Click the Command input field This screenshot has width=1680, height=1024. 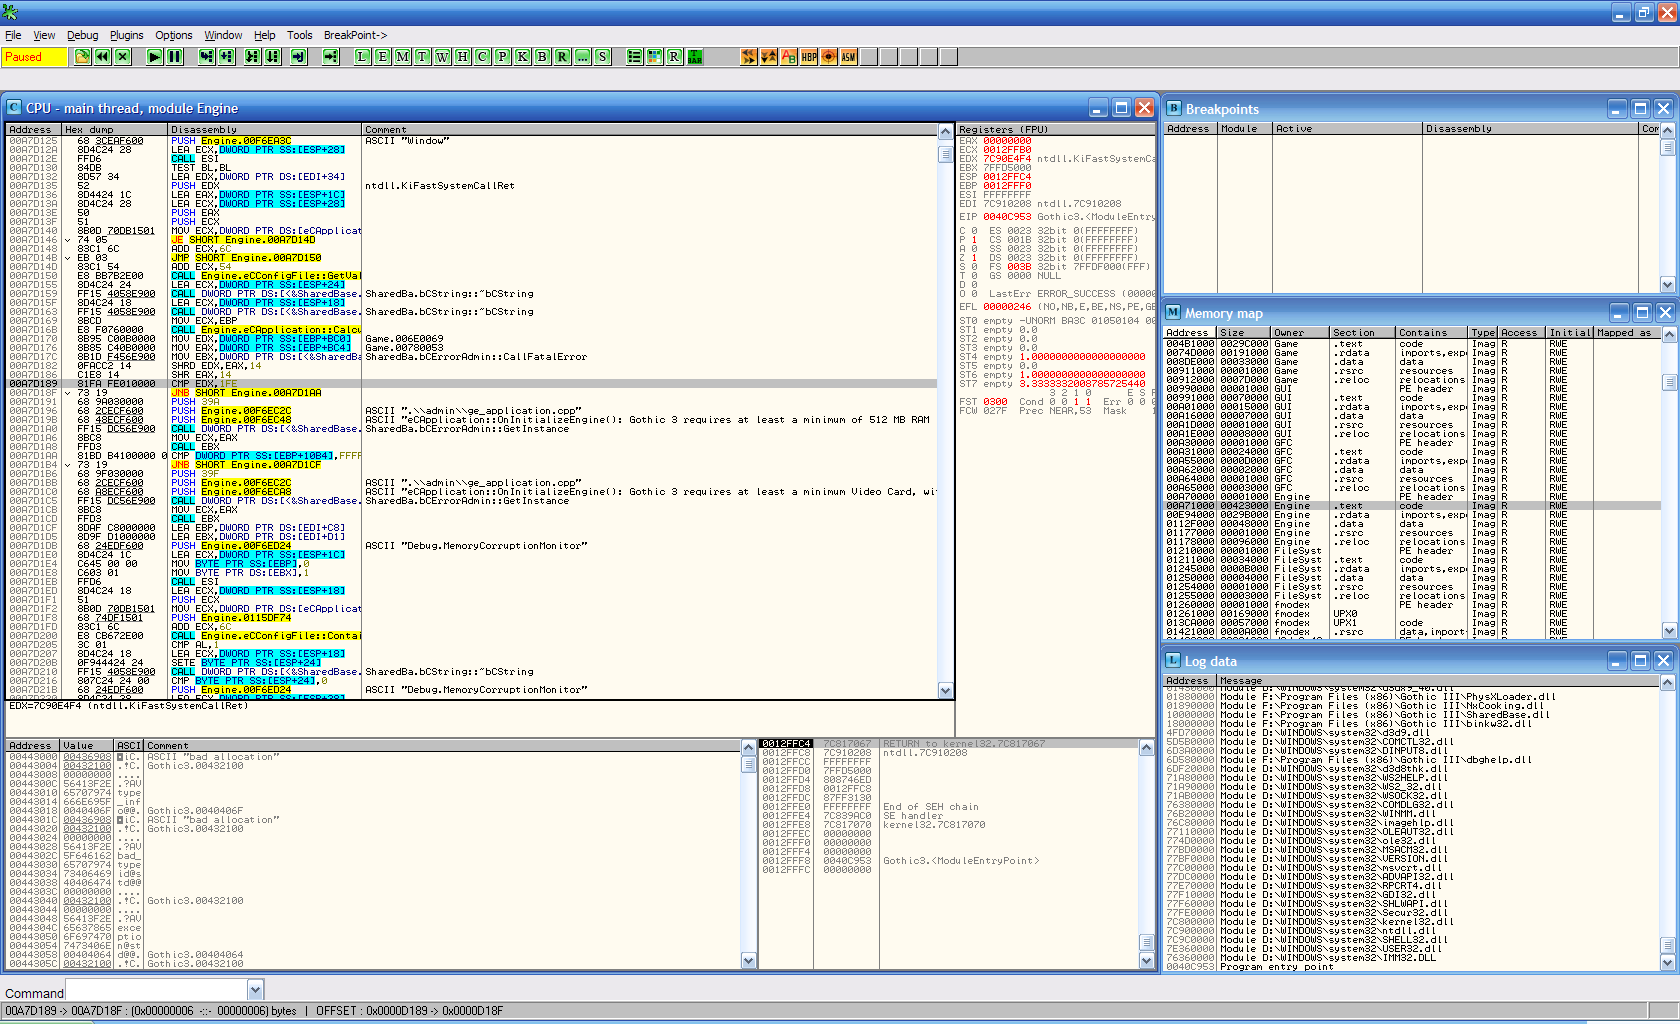(155, 991)
